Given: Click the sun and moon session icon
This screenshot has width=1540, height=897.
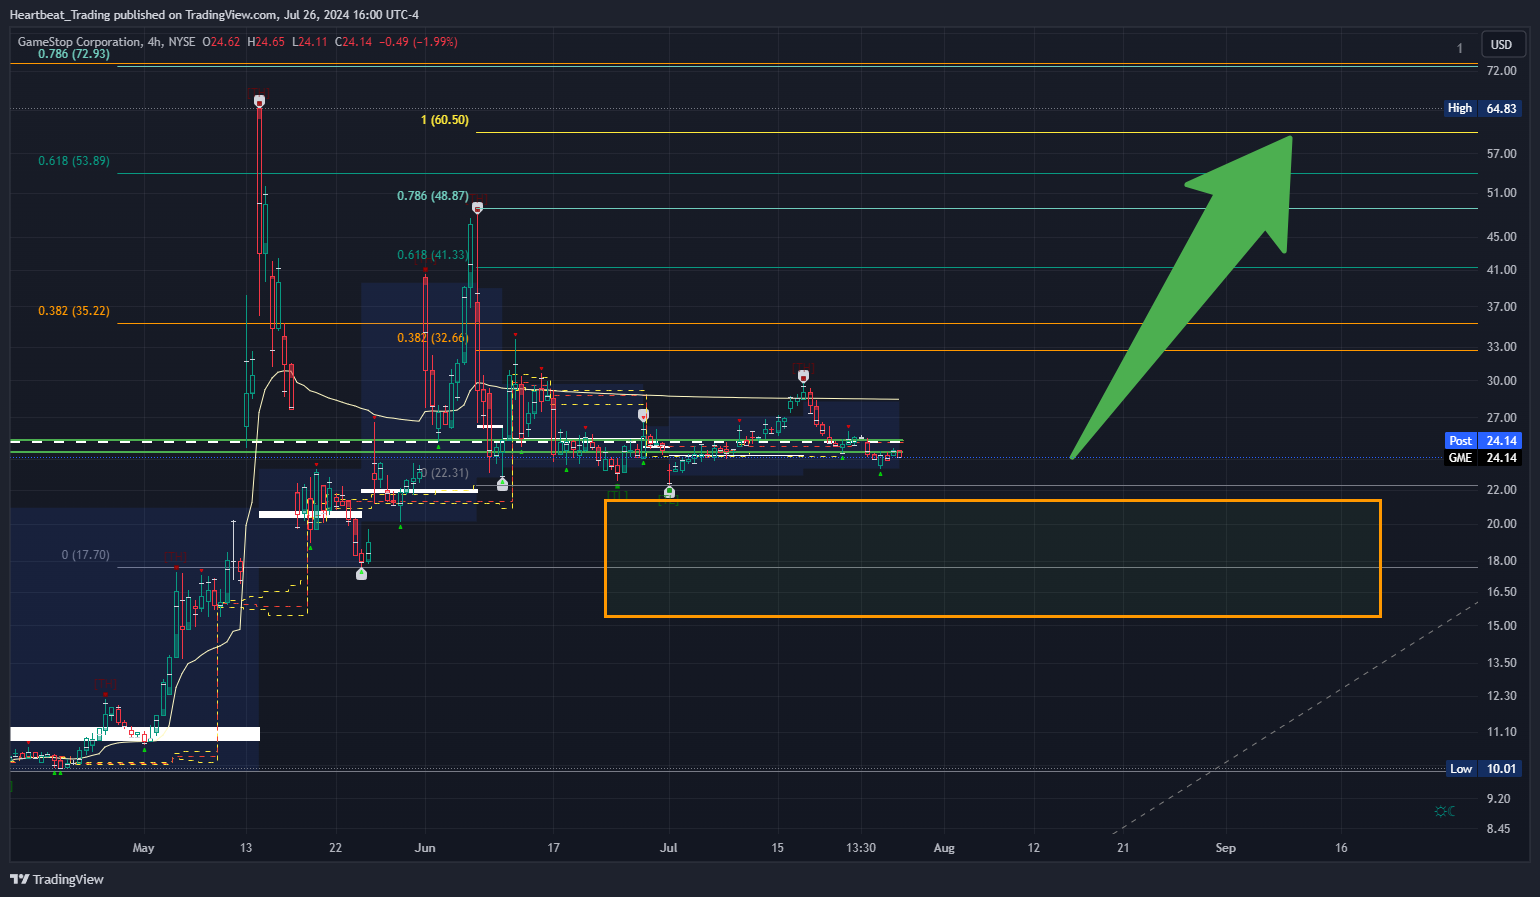Looking at the screenshot, I should [1444, 811].
